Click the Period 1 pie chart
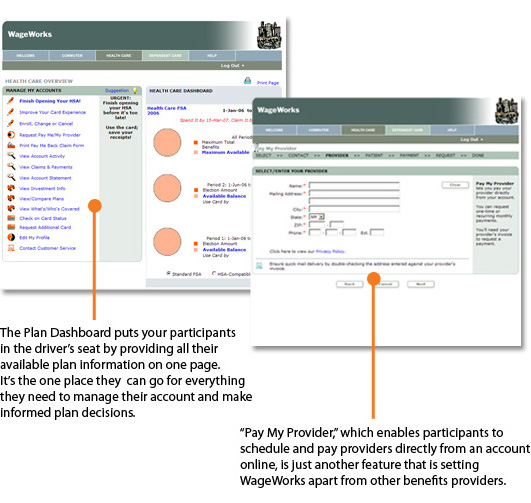The width and height of the screenshot is (531, 503). click(x=167, y=242)
